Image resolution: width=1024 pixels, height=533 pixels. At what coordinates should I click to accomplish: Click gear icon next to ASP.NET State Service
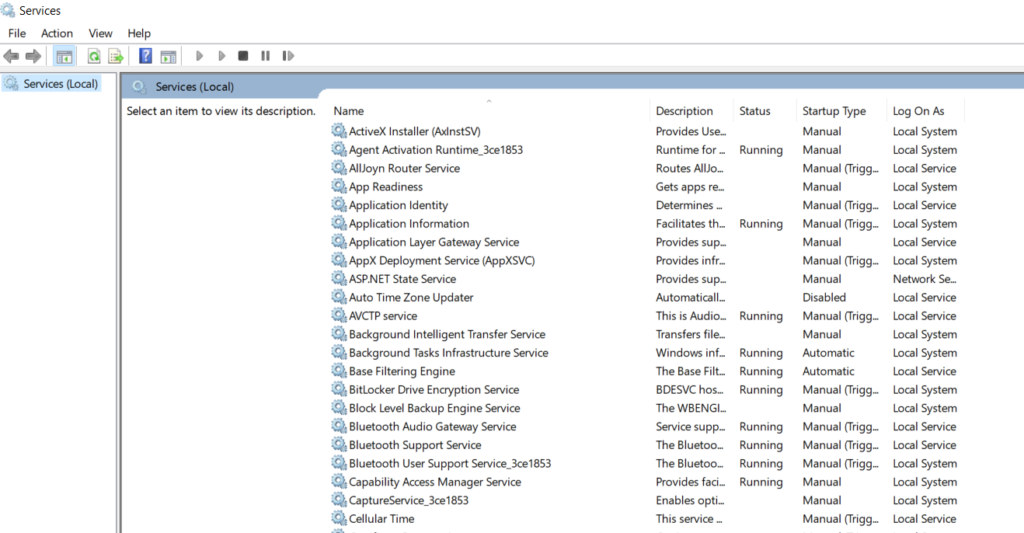click(x=338, y=278)
